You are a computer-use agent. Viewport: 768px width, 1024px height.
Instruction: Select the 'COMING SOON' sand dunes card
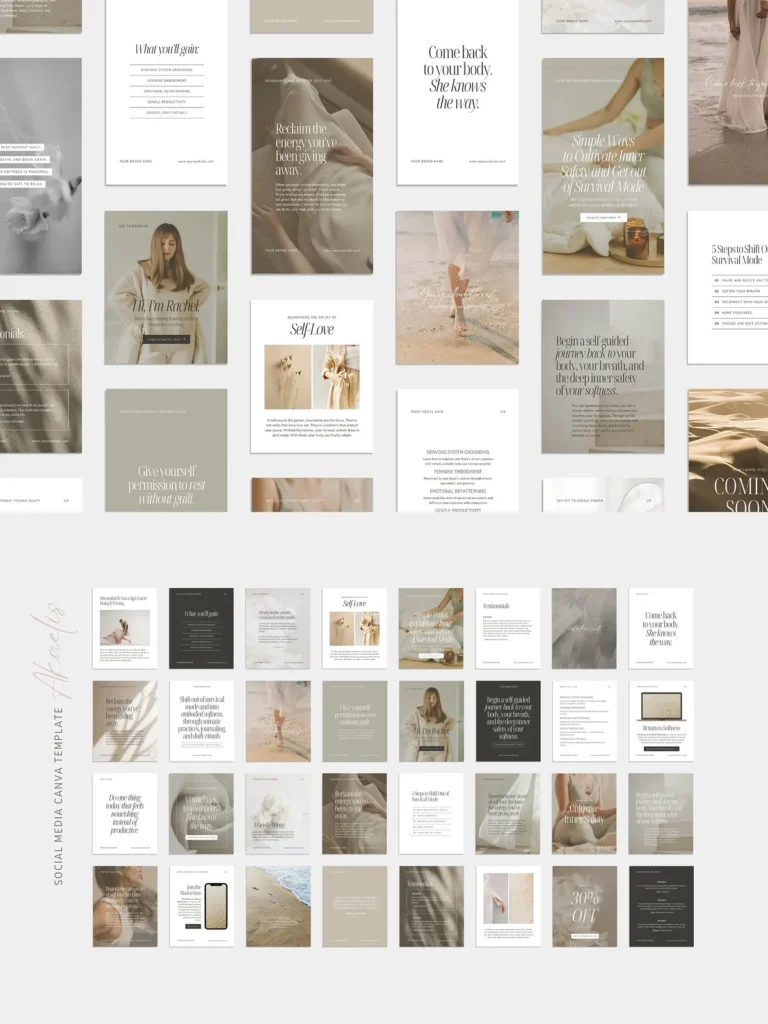click(x=728, y=451)
